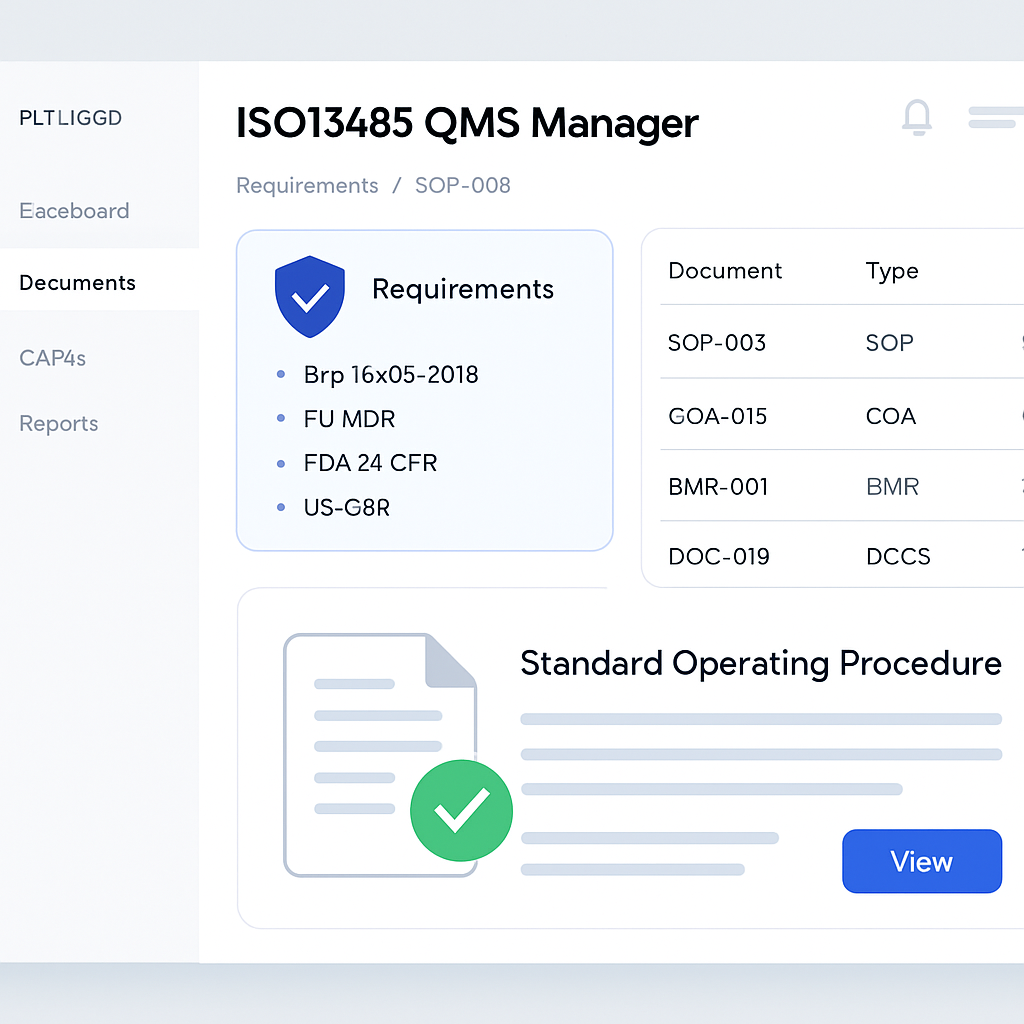Viewport: 1024px width, 1024px height.
Task: Select the FU MDR requirement
Action: coord(349,419)
